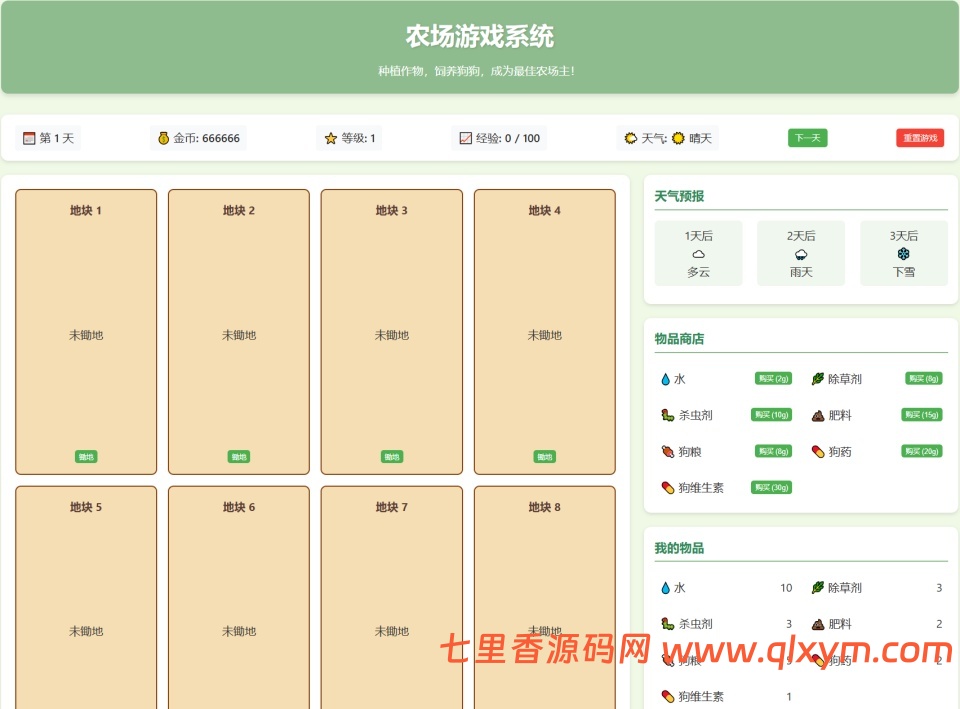The height and width of the screenshot is (709, 960).
Task: Click the rain cloud icon under 2天后
Action: tap(801, 254)
